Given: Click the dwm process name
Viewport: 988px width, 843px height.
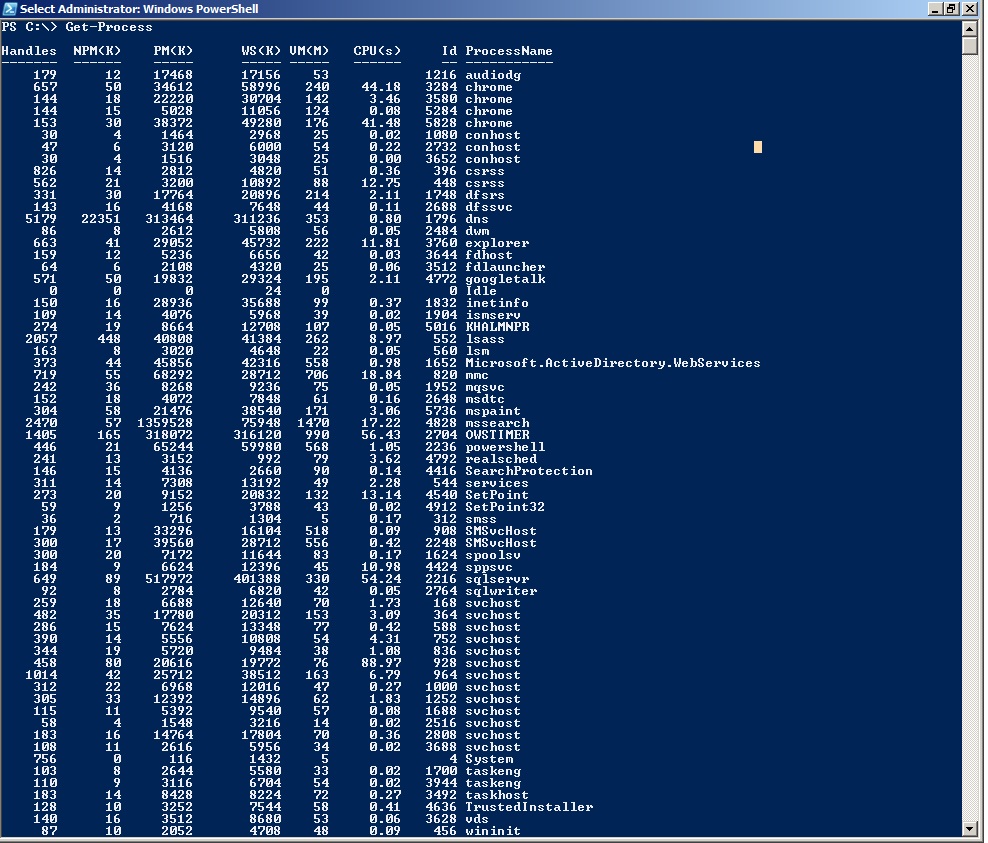Looking at the screenshot, I should [x=477, y=231].
